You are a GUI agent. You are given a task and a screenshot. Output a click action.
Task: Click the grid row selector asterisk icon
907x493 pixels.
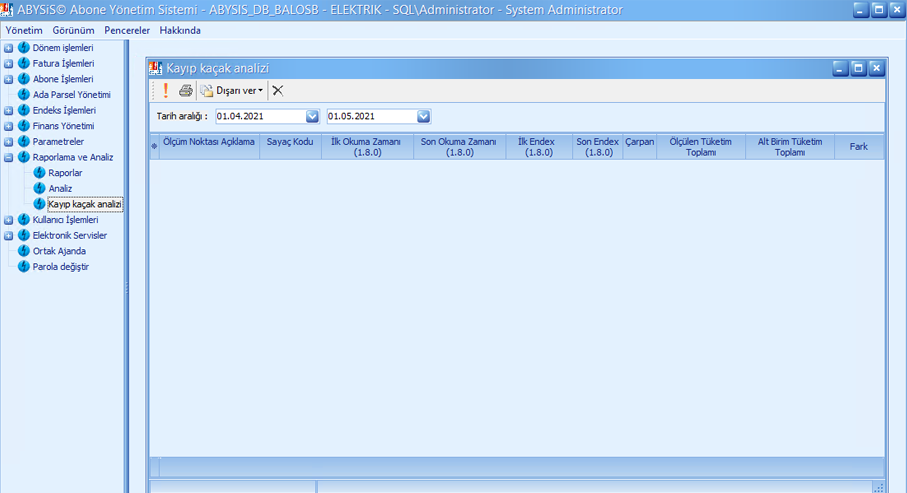[x=154, y=147]
